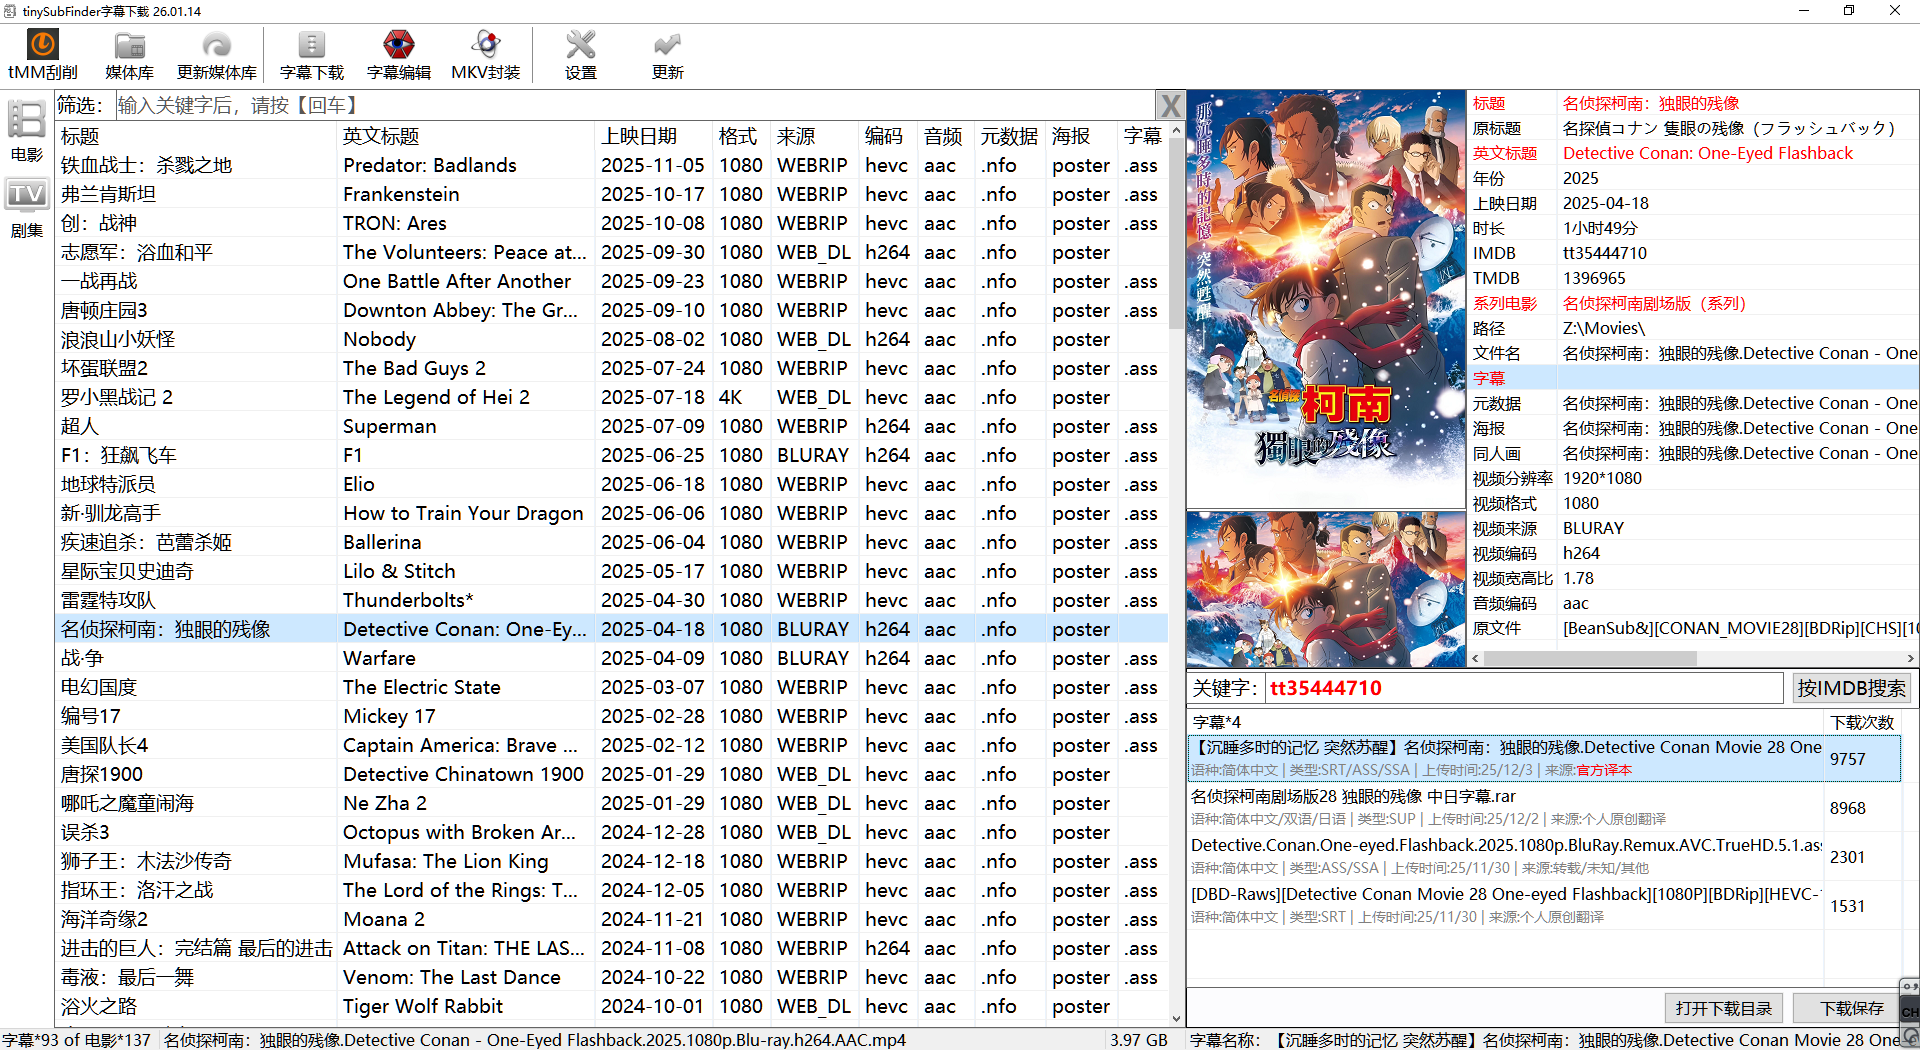Click the 打开下载目录 button
Viewport: 1920px width, 1050px height.
[x=1723, y=1008]
